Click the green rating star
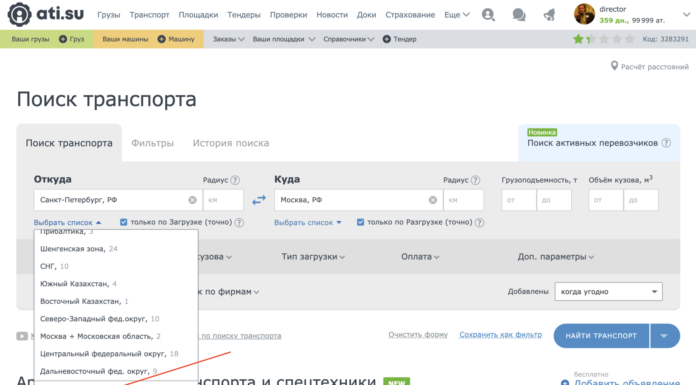Image resolution: width=696 pixels, height=385 pixels. (578, 39)
